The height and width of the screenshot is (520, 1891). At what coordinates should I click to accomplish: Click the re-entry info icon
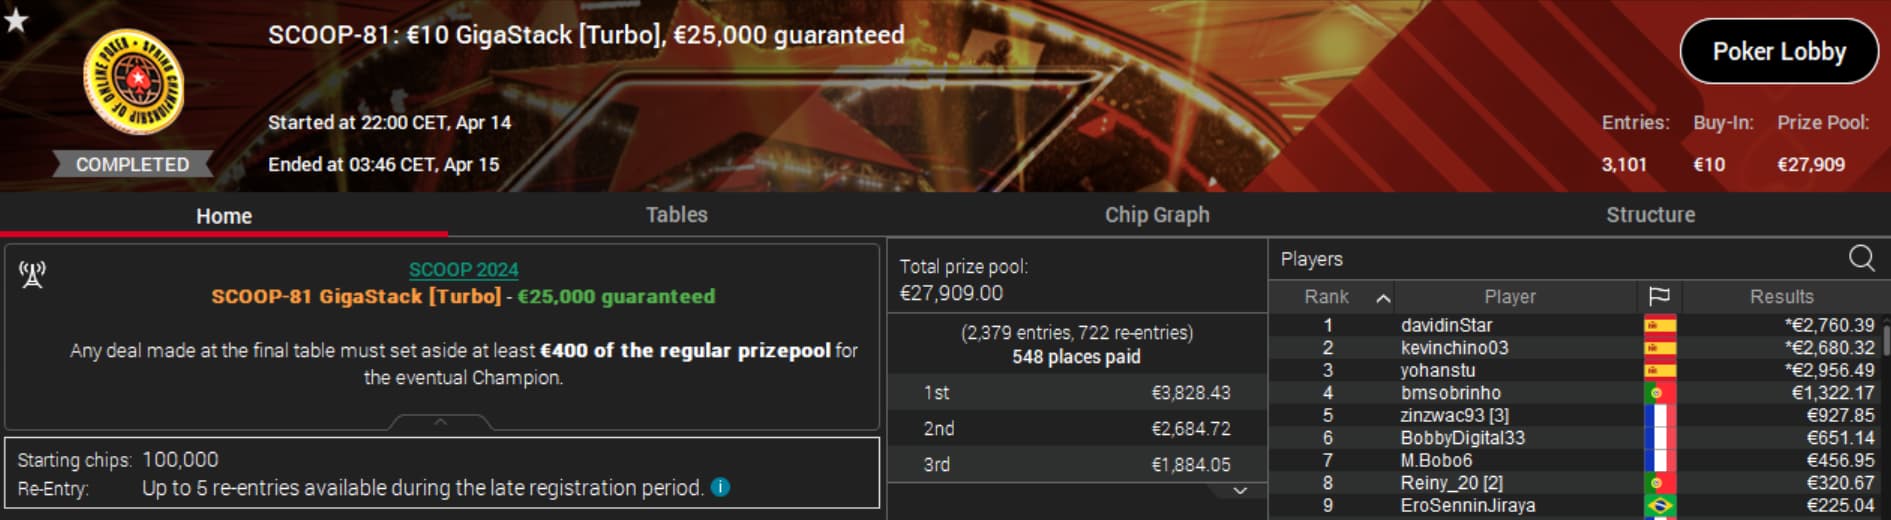[x=720, y=487]
